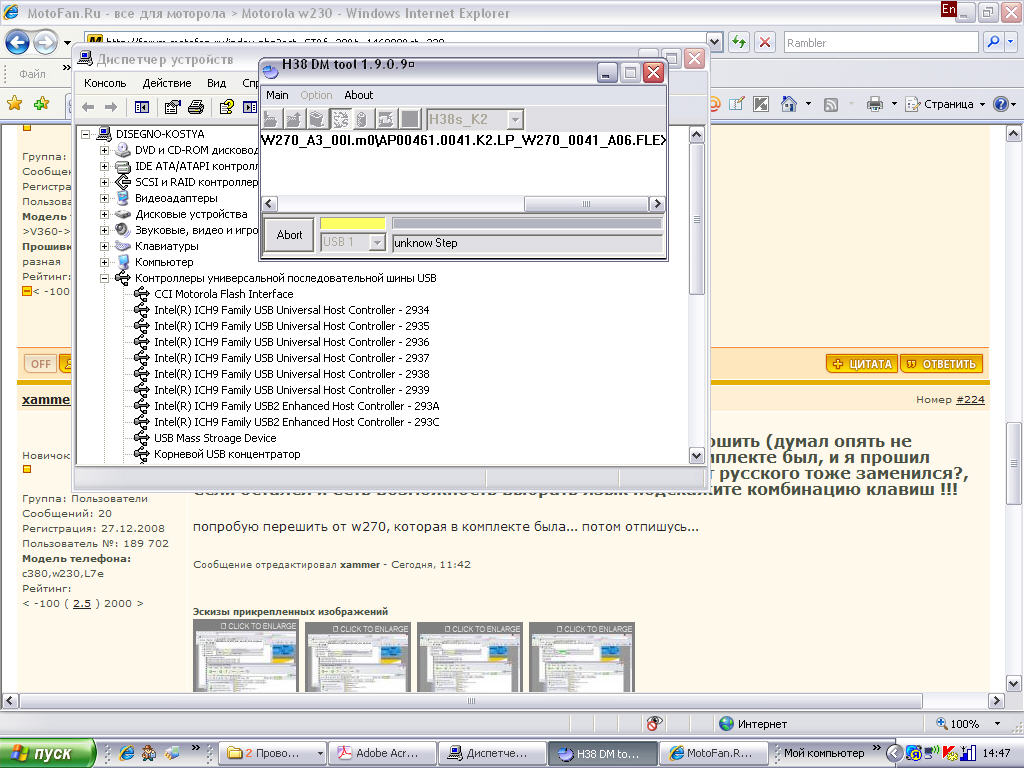Click the pressed flash icon in H38 toolbar
The height and width of the screenshot is (768, 1024).
(340, 120)
